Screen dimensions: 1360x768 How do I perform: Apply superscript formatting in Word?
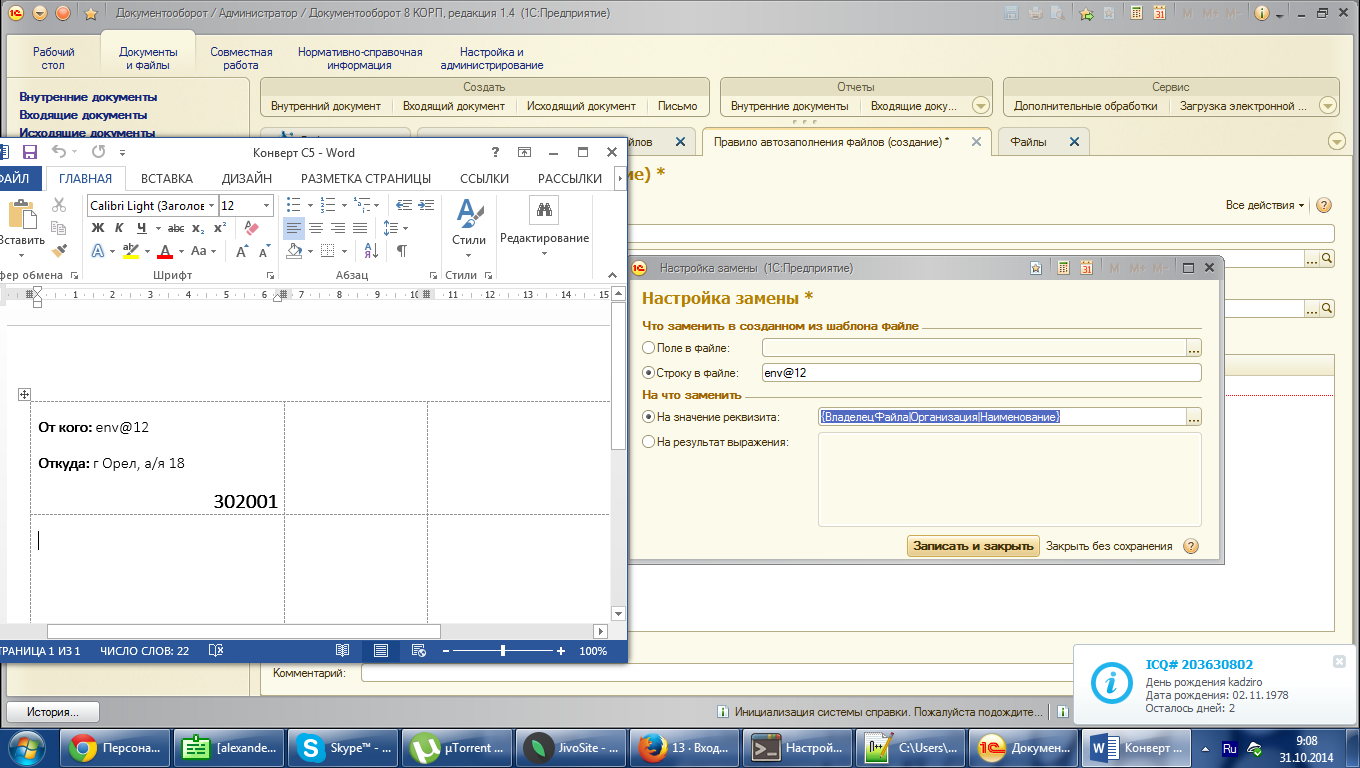pos(219,228)
